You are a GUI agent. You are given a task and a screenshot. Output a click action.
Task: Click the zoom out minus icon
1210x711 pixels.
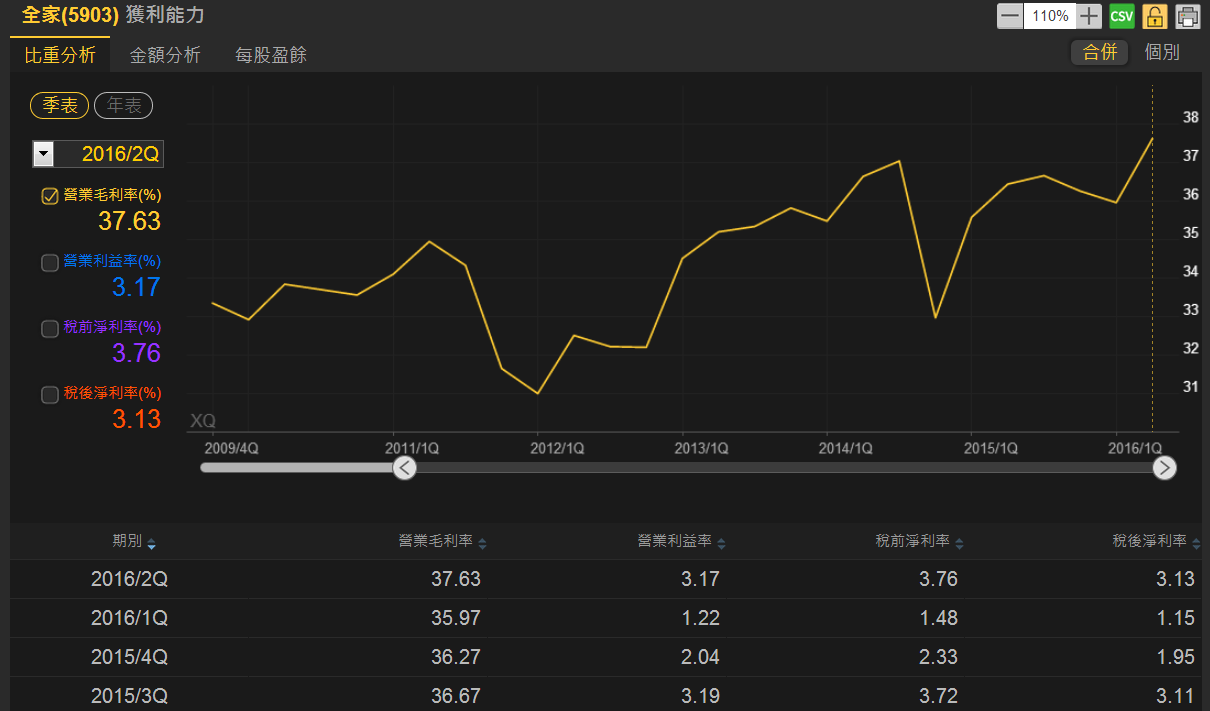(x=1010, y=16)
